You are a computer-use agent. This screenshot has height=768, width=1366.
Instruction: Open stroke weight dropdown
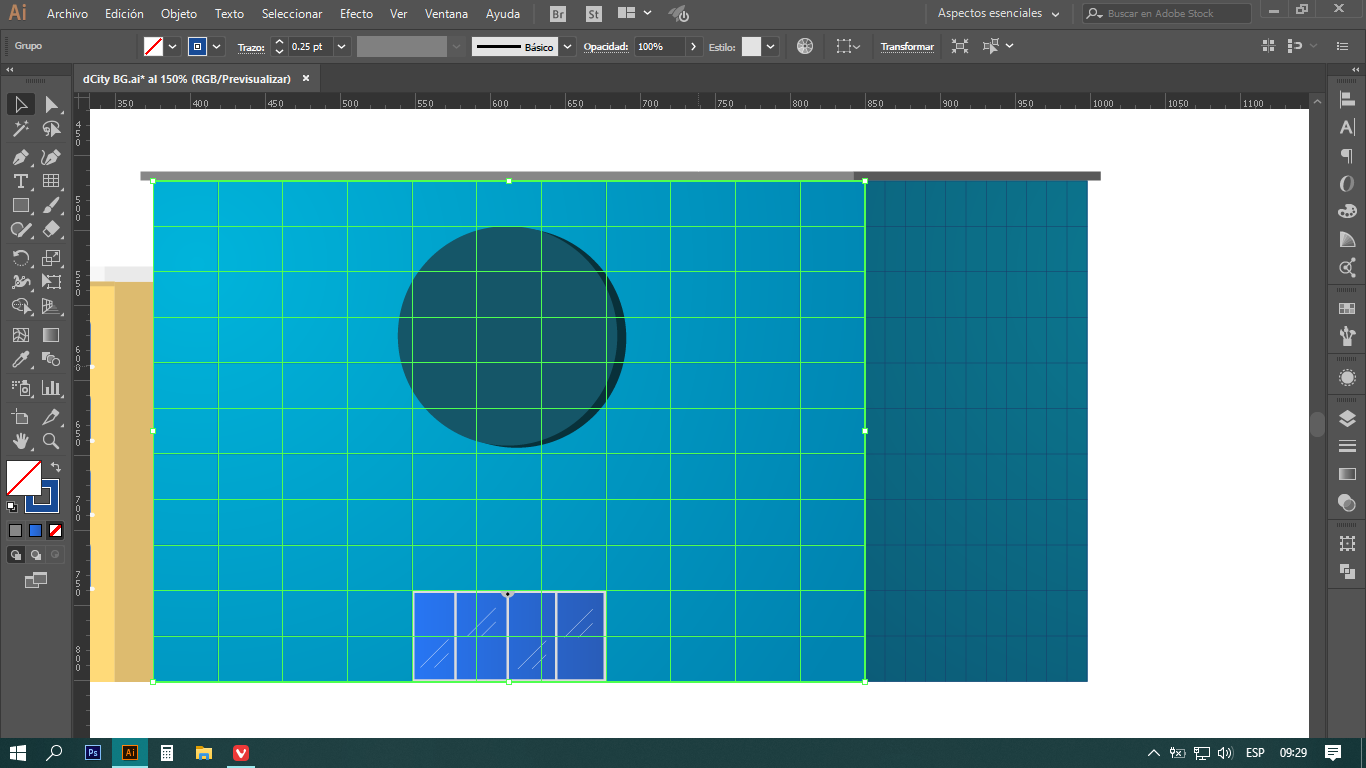tap(342, 46)
